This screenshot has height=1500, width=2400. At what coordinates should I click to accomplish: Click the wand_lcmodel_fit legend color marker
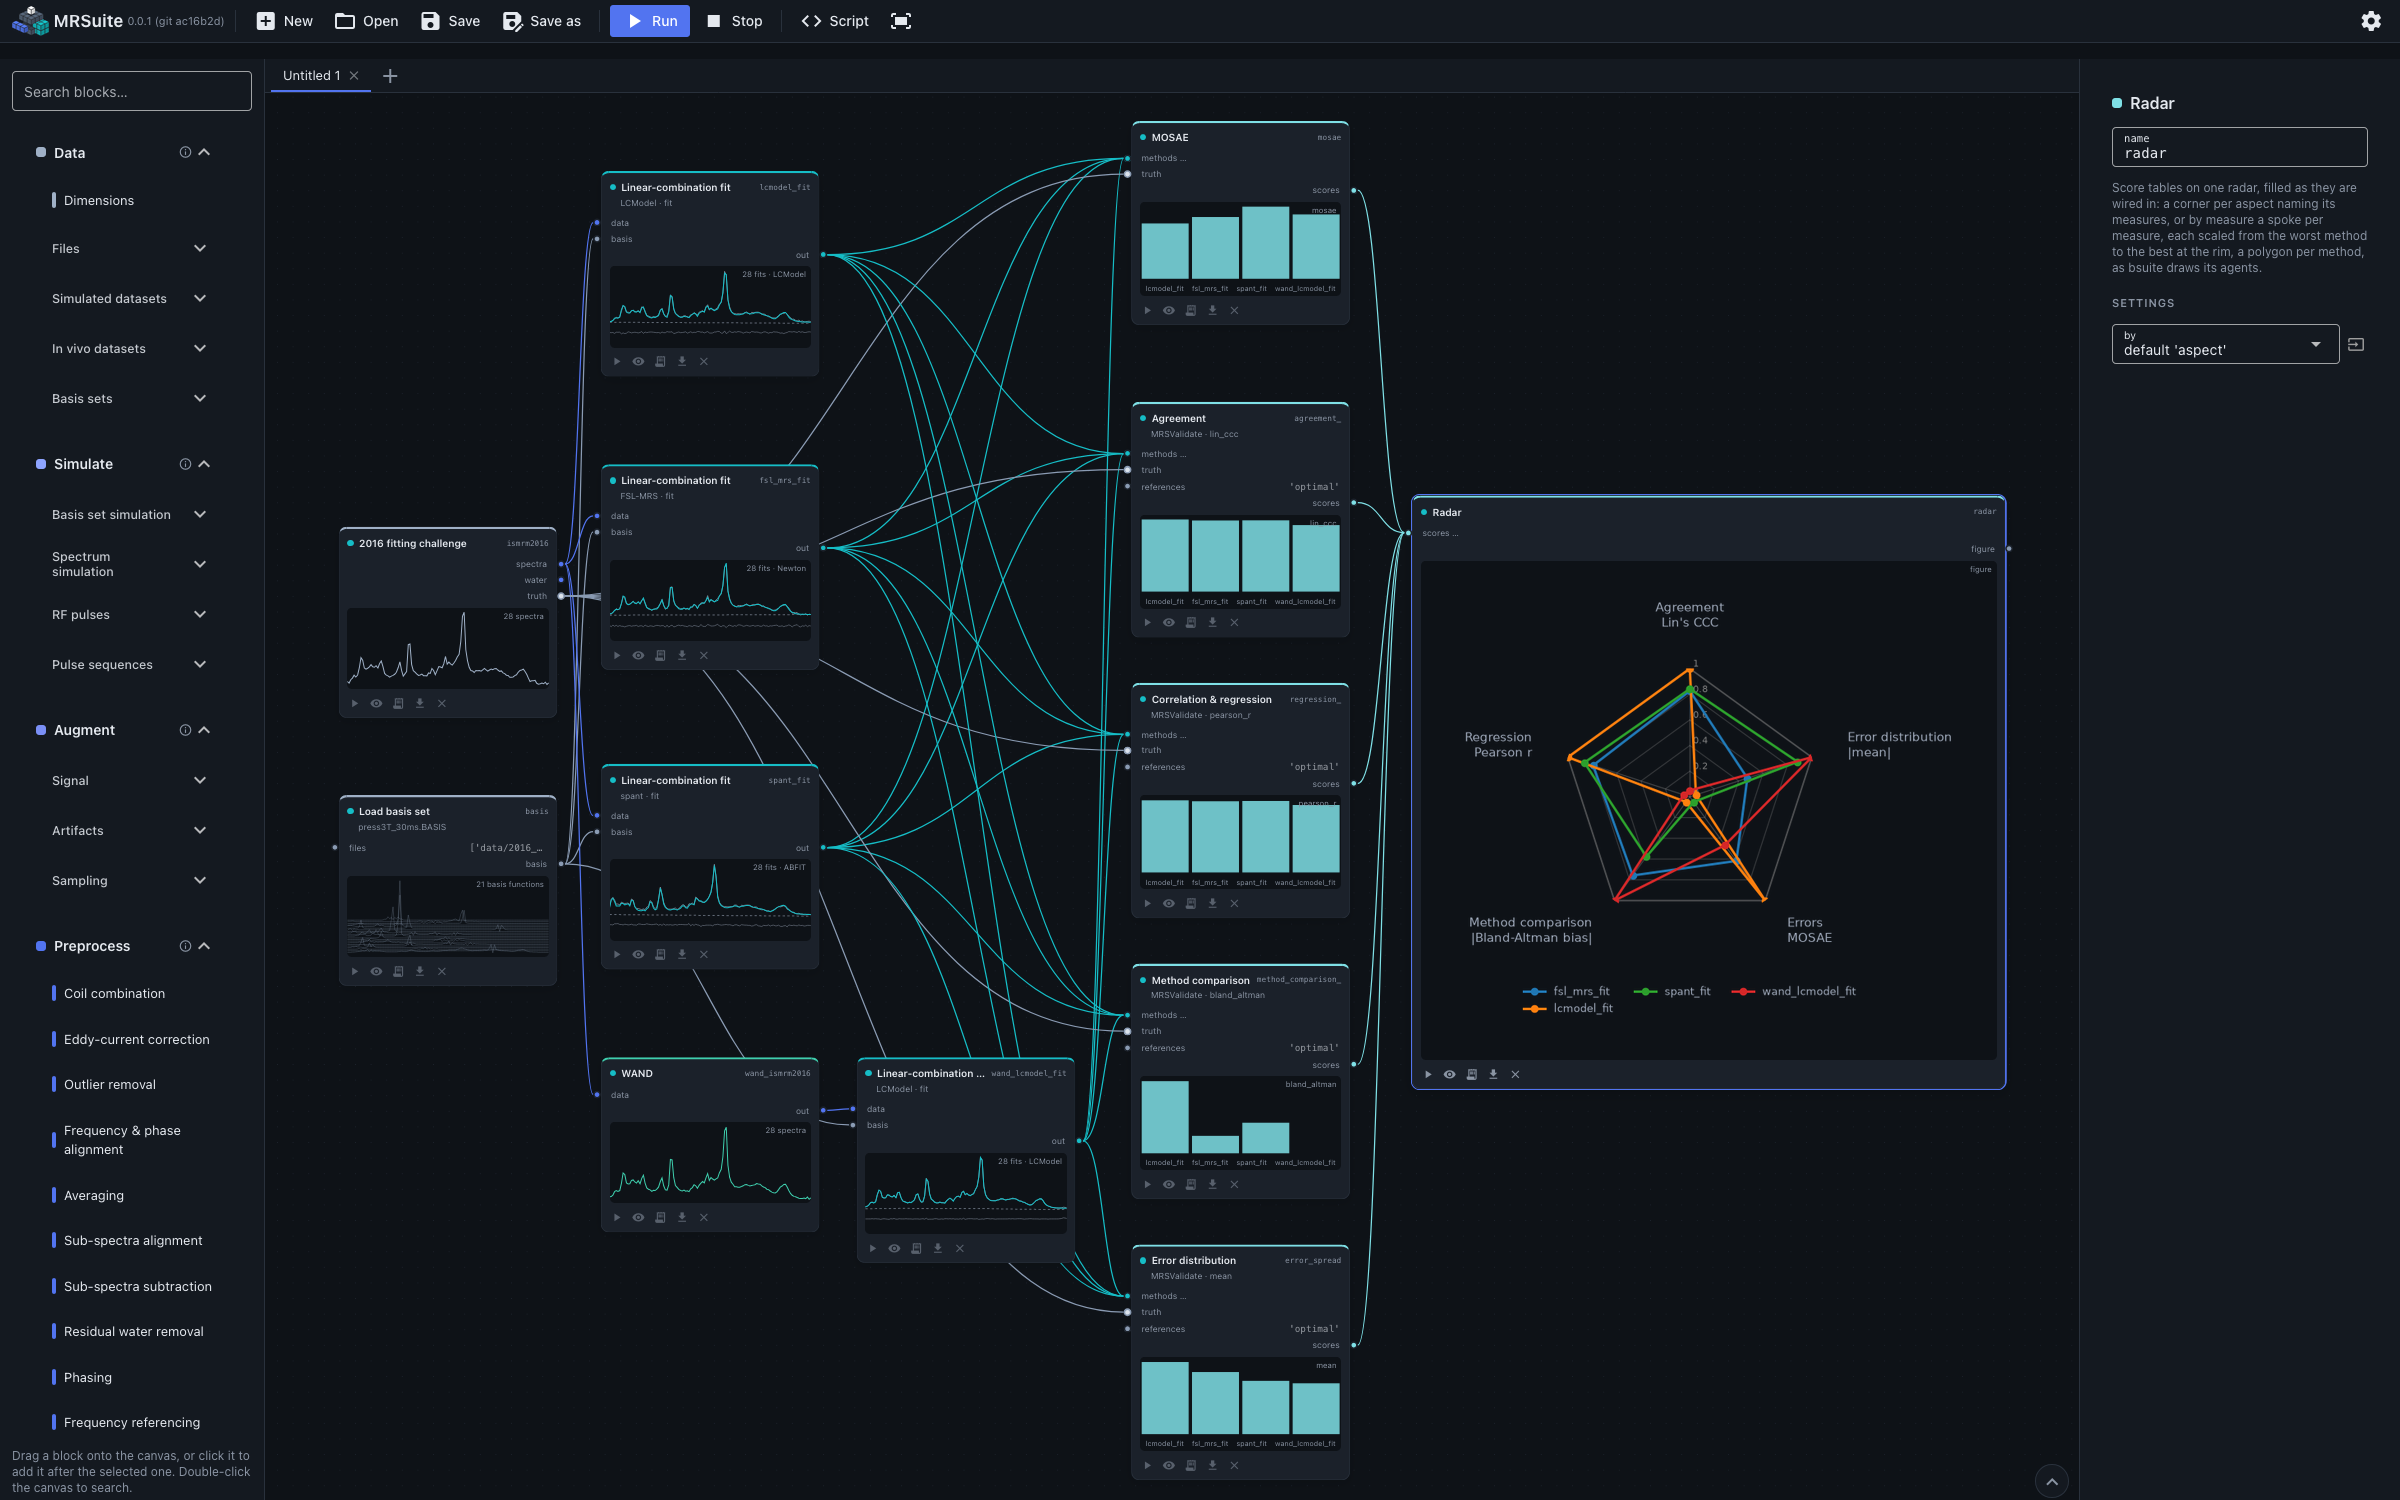click(1743, 991)
